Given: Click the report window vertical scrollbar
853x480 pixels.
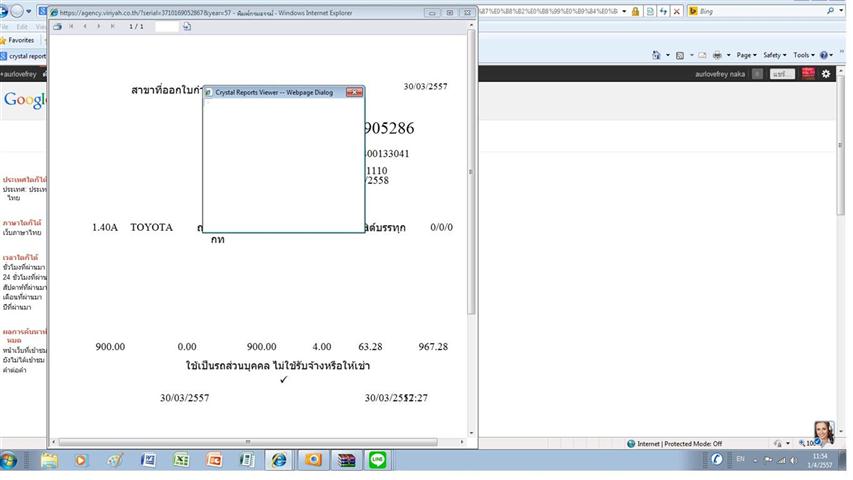Looking at the screenshot, I should 471,171.
